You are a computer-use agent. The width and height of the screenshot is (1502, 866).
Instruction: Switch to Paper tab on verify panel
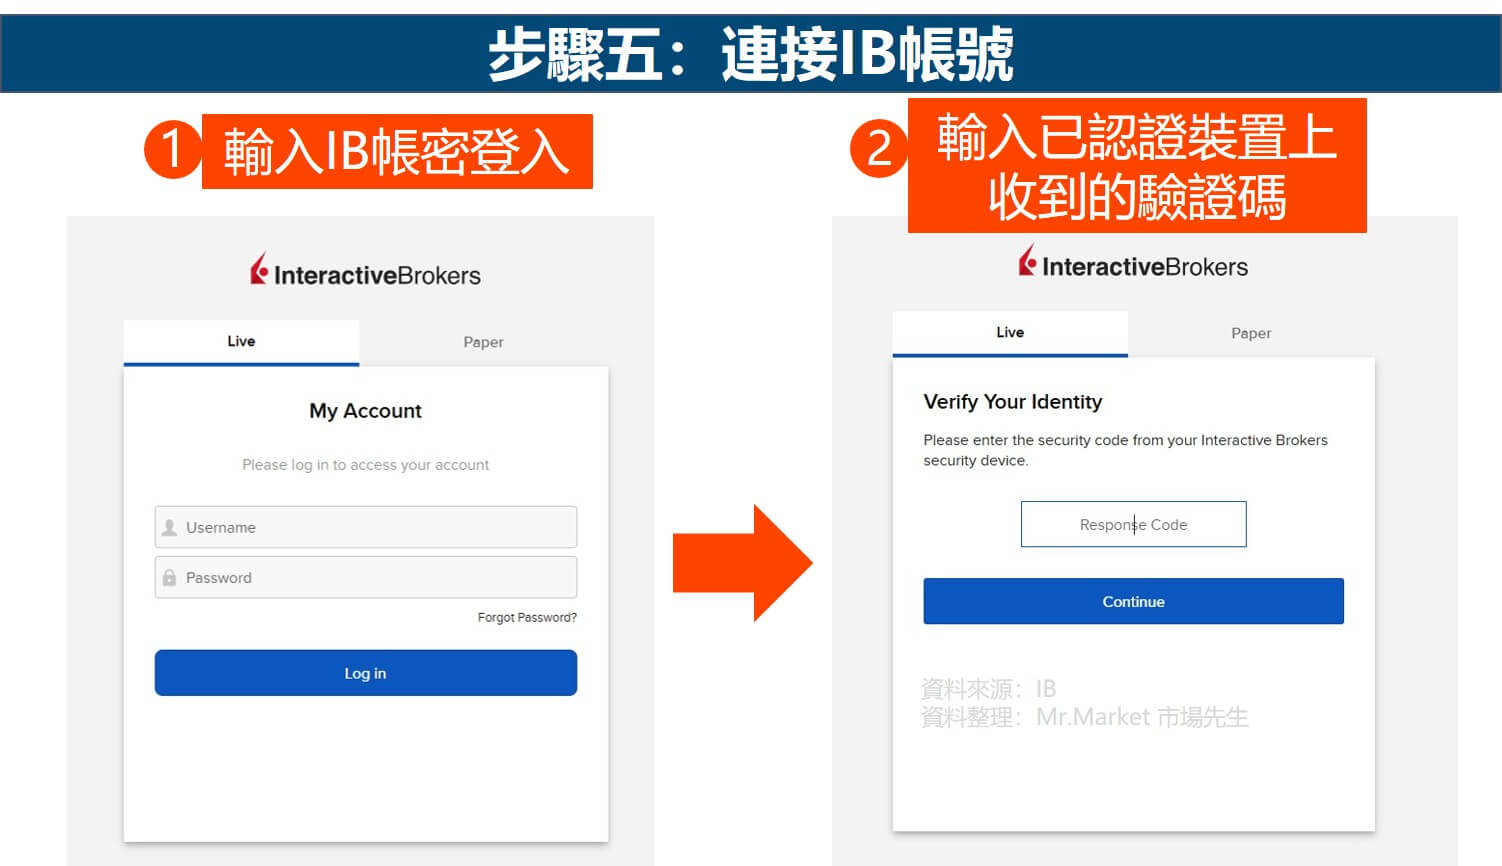(1251, 333)
